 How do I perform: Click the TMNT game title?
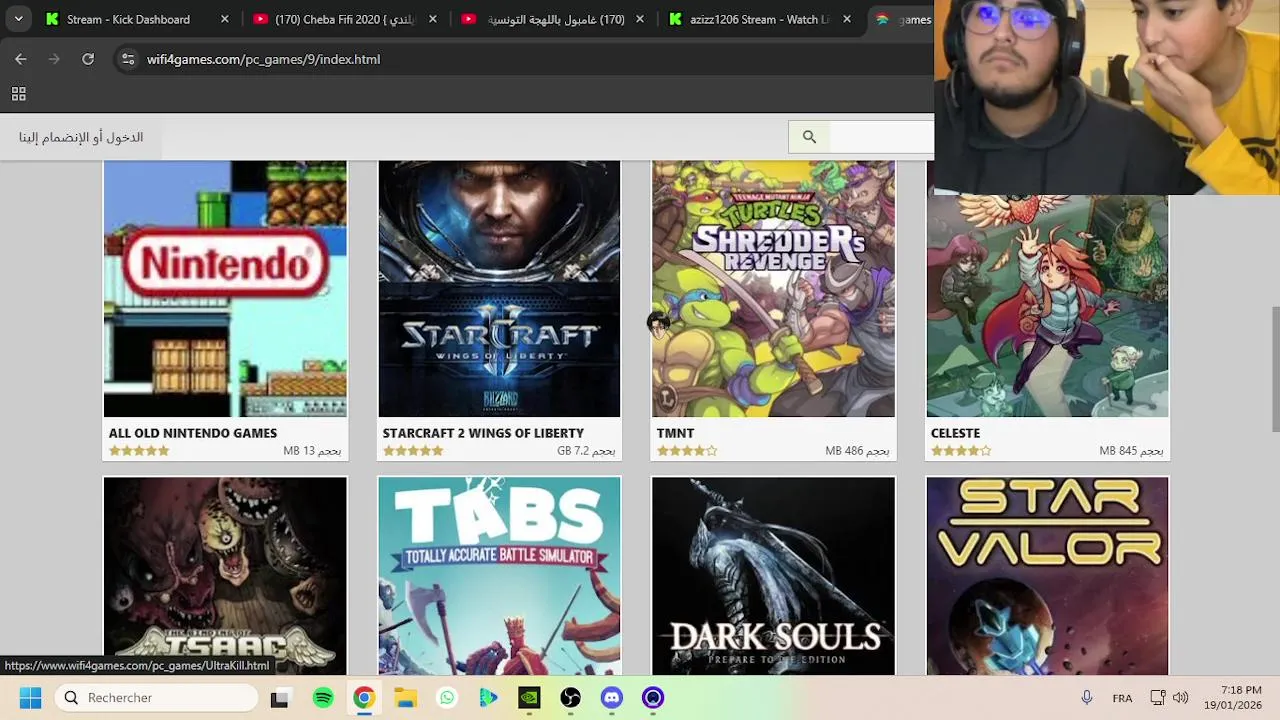[x=675, y=433]
